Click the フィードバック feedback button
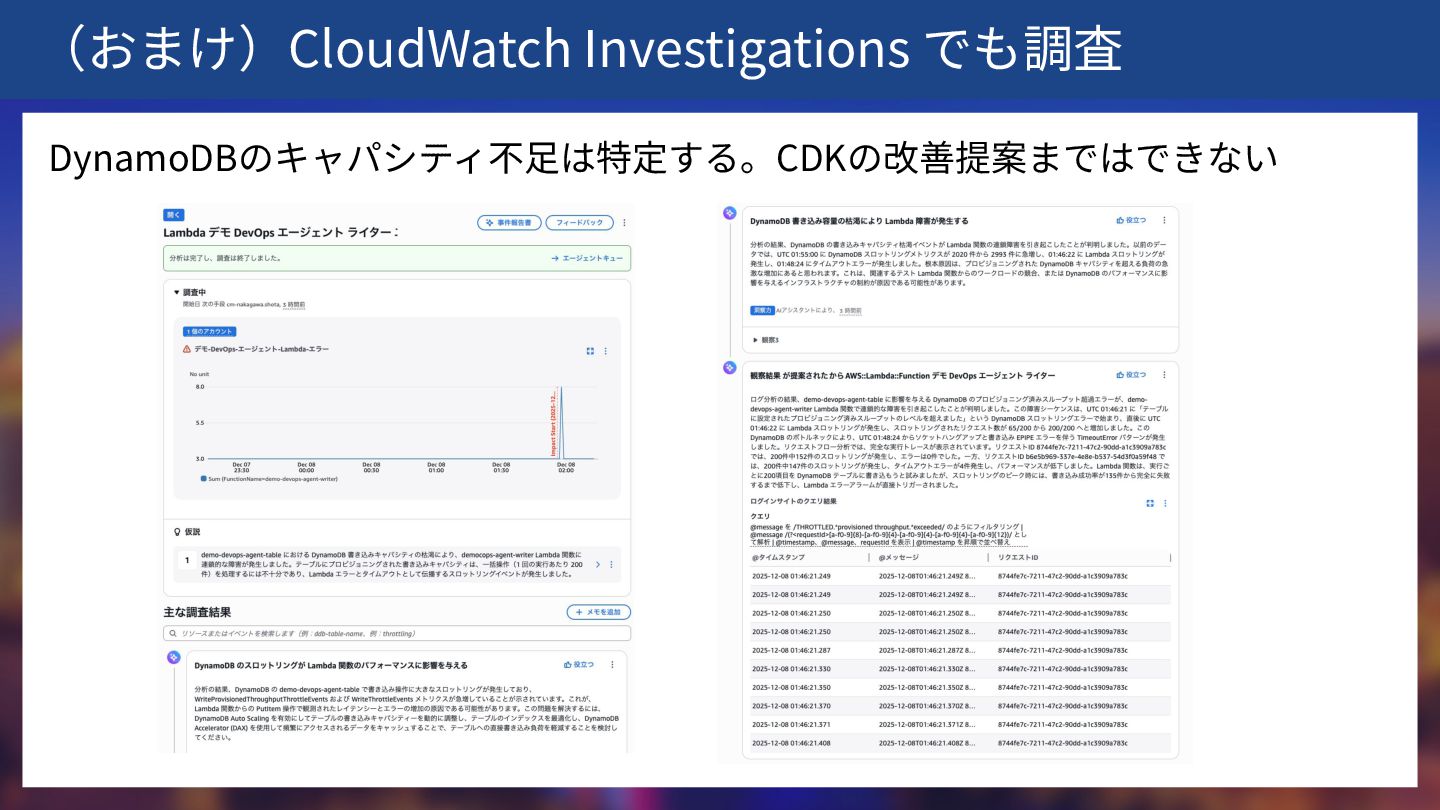Screen dimensions: 1440x810 579,223
